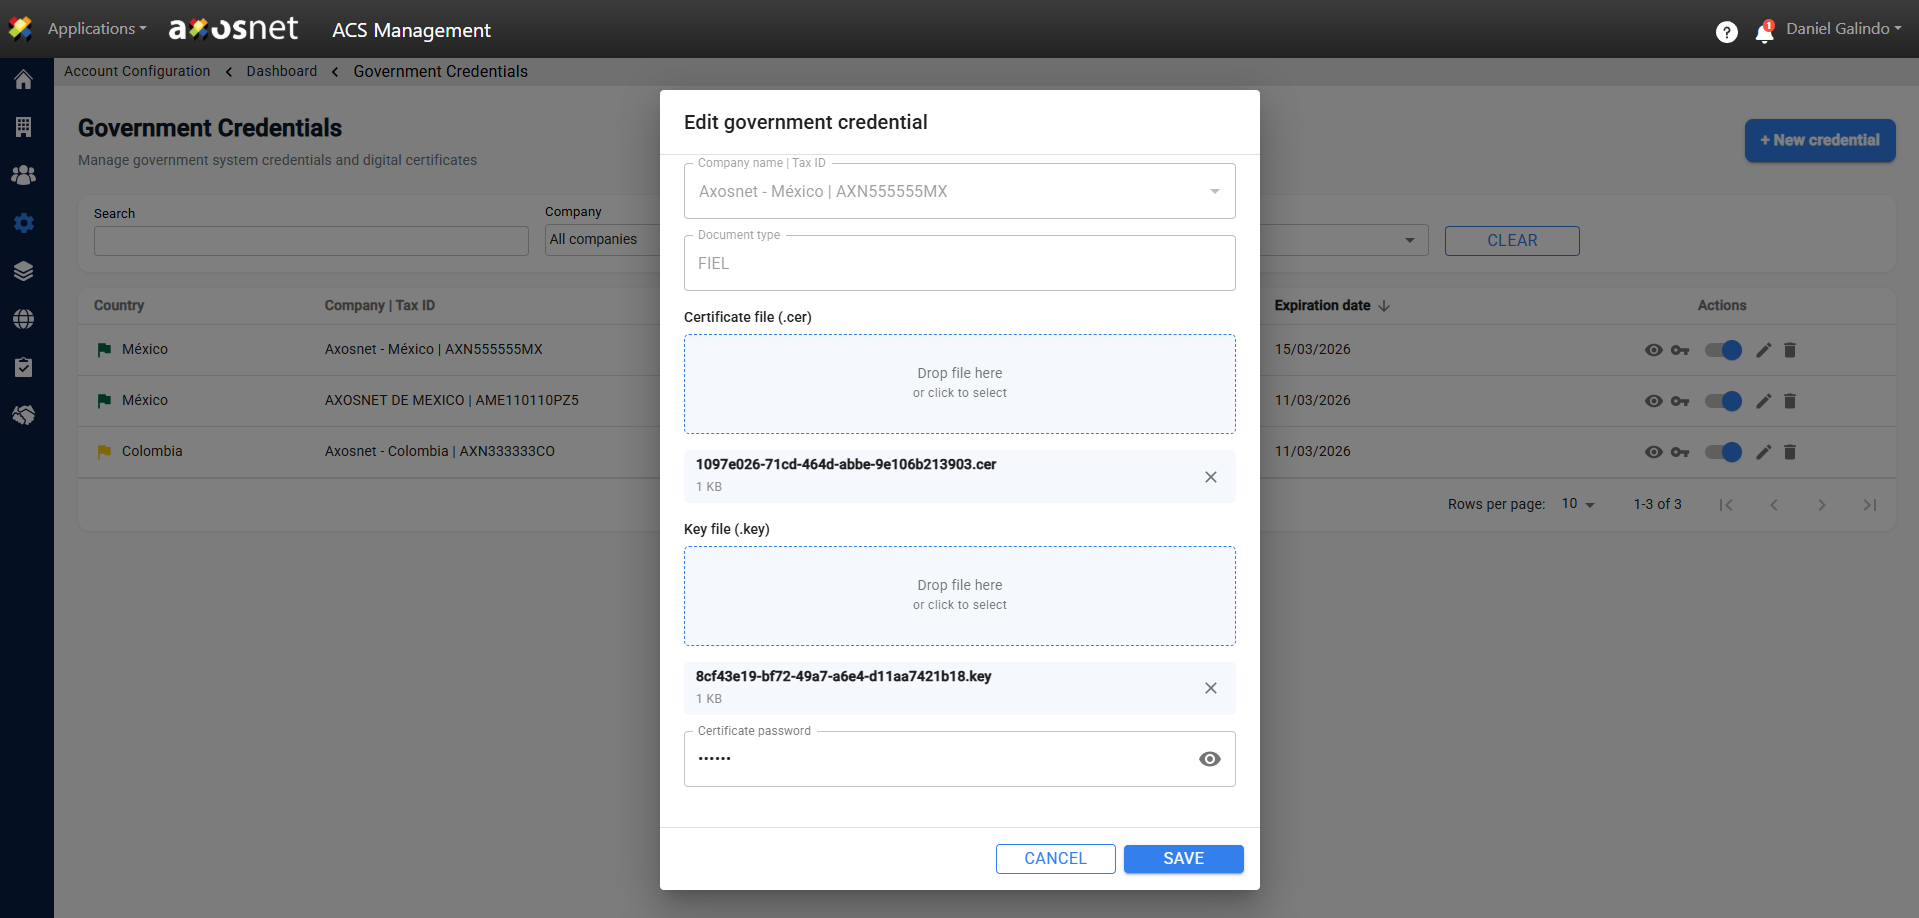Save the government credential
This screenshot has width=1919, height=918.
(1183, 859)
